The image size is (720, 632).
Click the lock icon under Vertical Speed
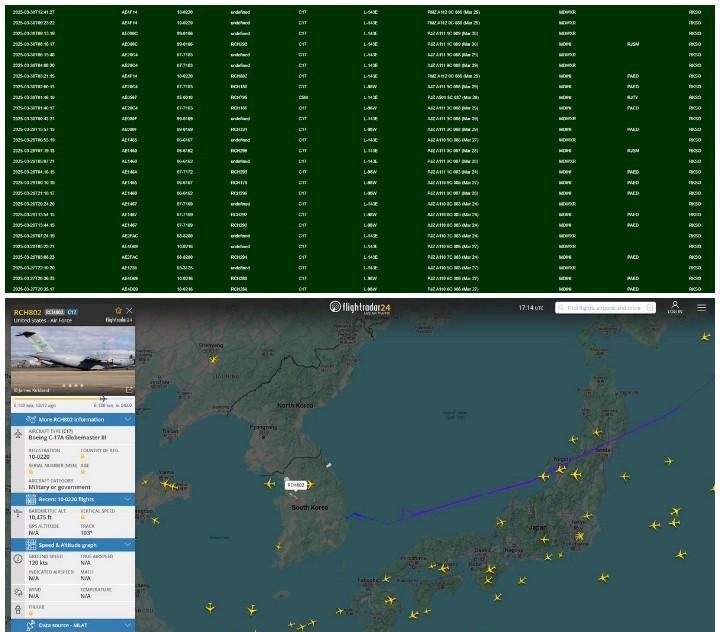pos(83,517)
